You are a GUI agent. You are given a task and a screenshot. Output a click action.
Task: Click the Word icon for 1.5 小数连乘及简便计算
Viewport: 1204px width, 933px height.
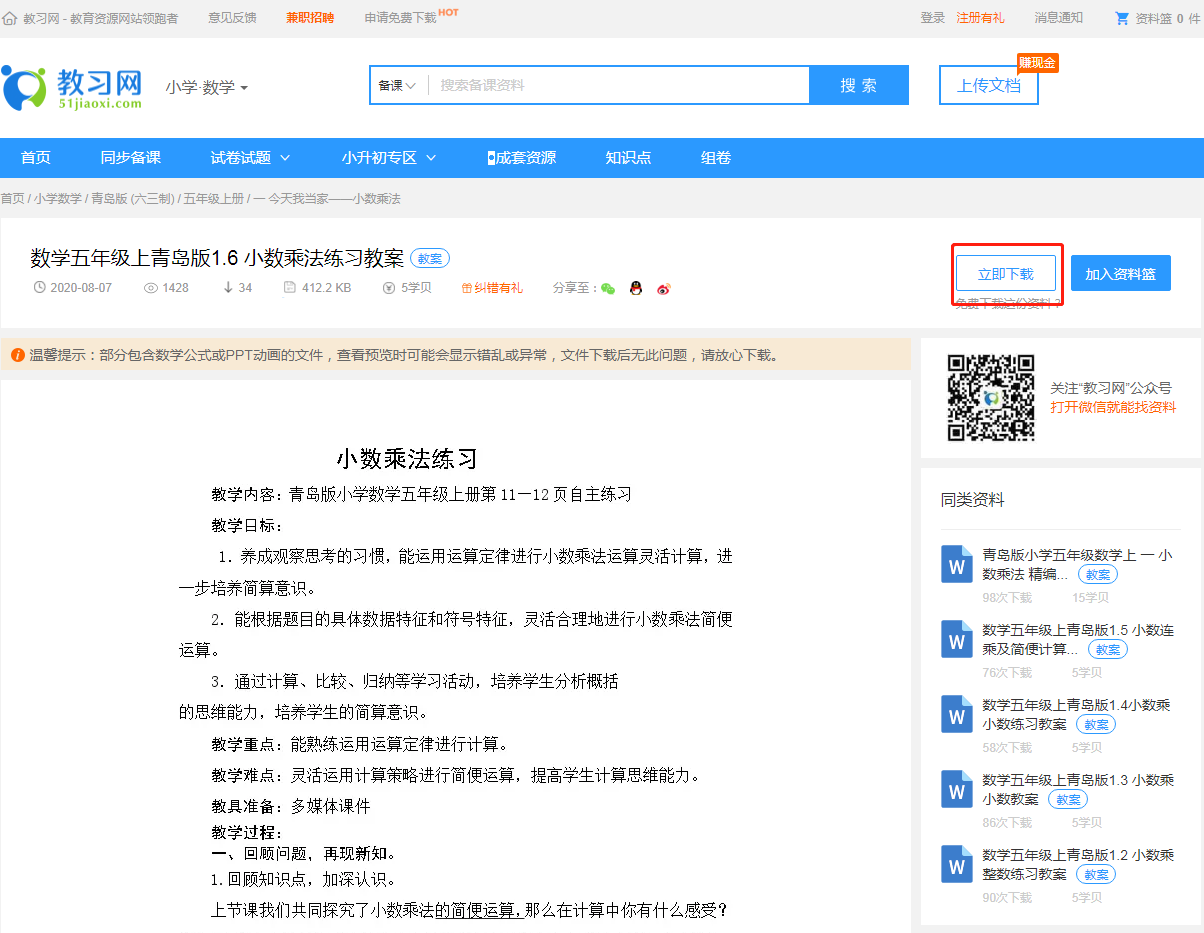[957, 639]
